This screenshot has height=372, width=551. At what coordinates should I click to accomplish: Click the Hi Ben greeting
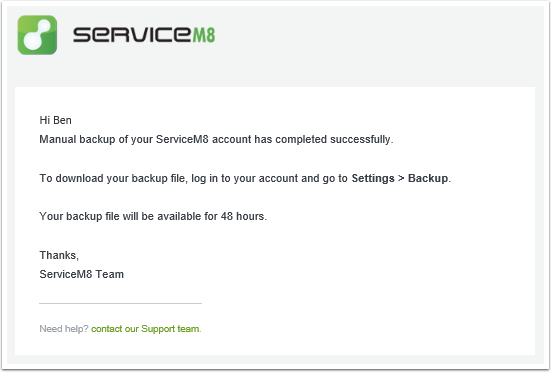(x=56, y=120)
